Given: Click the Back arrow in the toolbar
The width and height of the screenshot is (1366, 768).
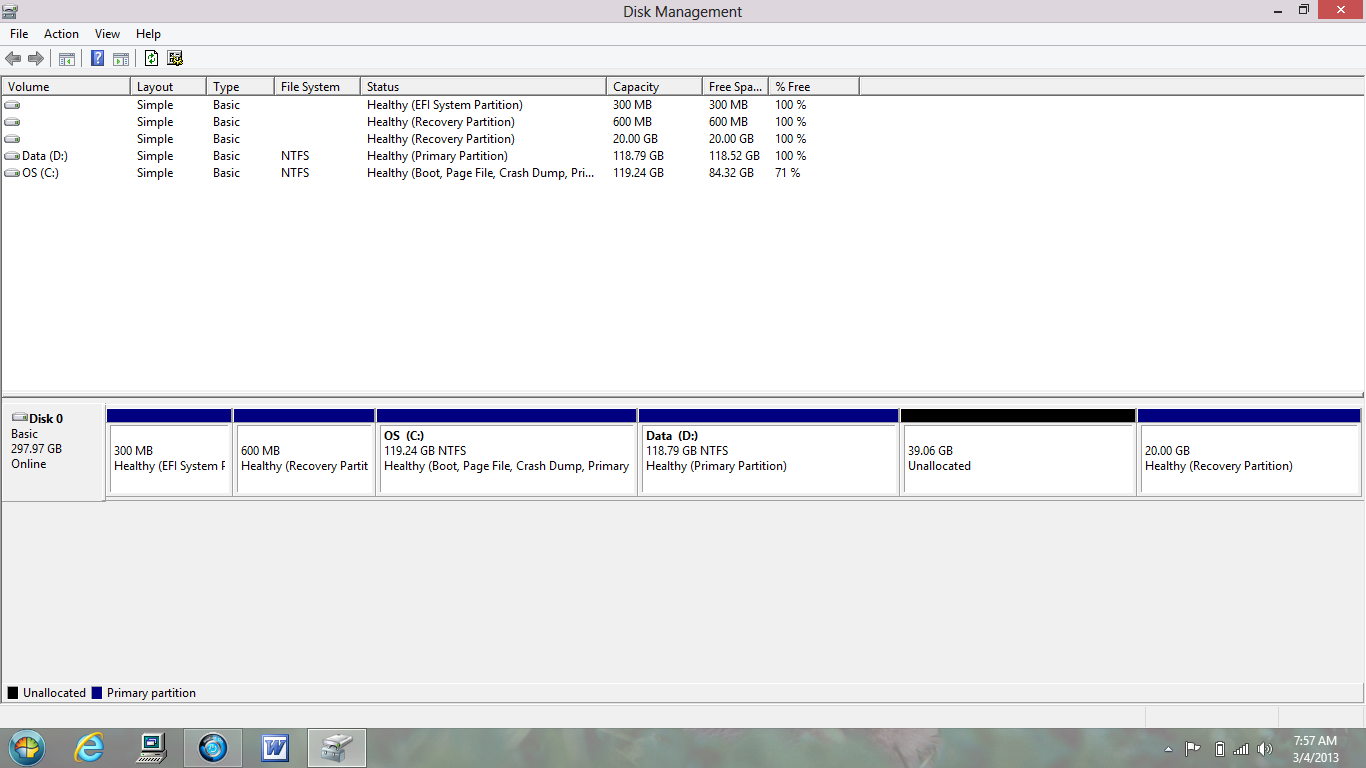Looking at the screenshot, I should pyautogui.click(x=13, y=59).
